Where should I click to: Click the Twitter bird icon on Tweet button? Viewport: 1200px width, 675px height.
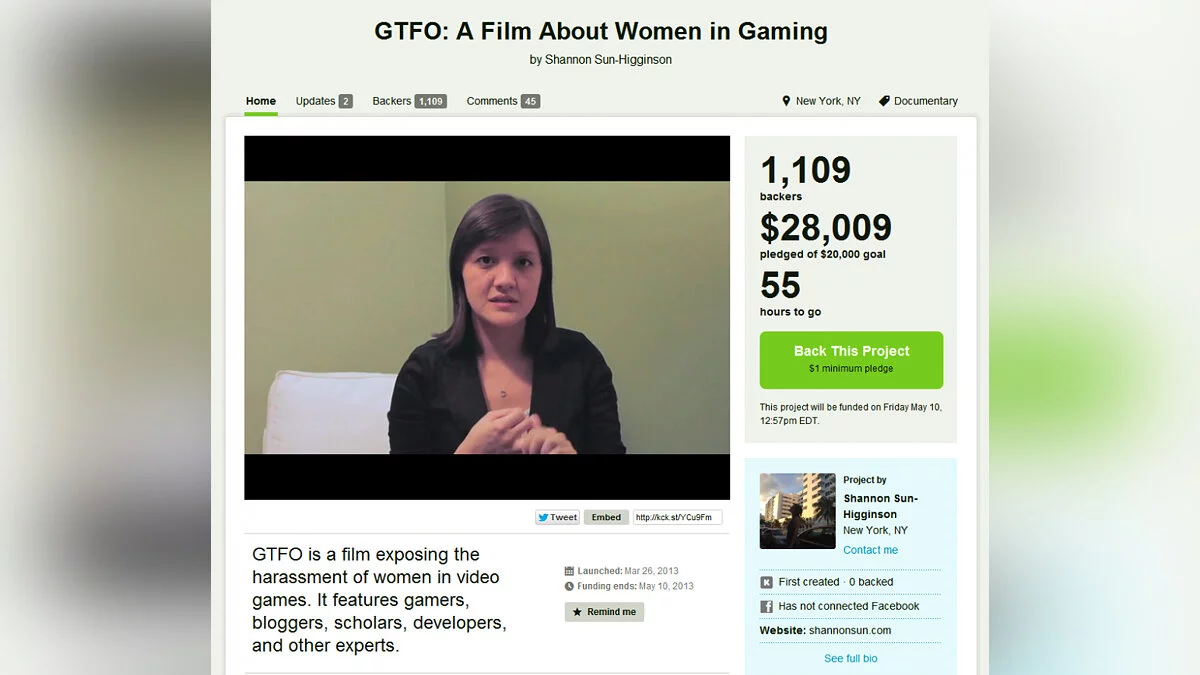543,517
